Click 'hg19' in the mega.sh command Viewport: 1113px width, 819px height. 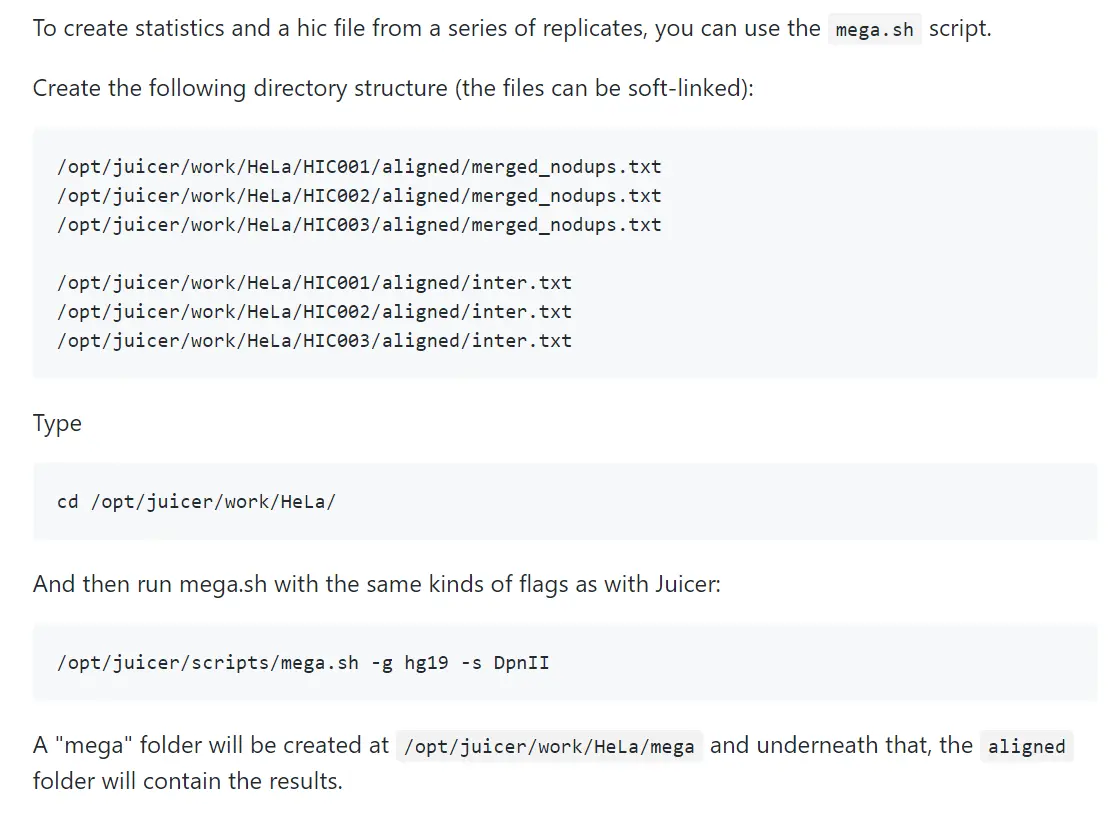[426, 663]
